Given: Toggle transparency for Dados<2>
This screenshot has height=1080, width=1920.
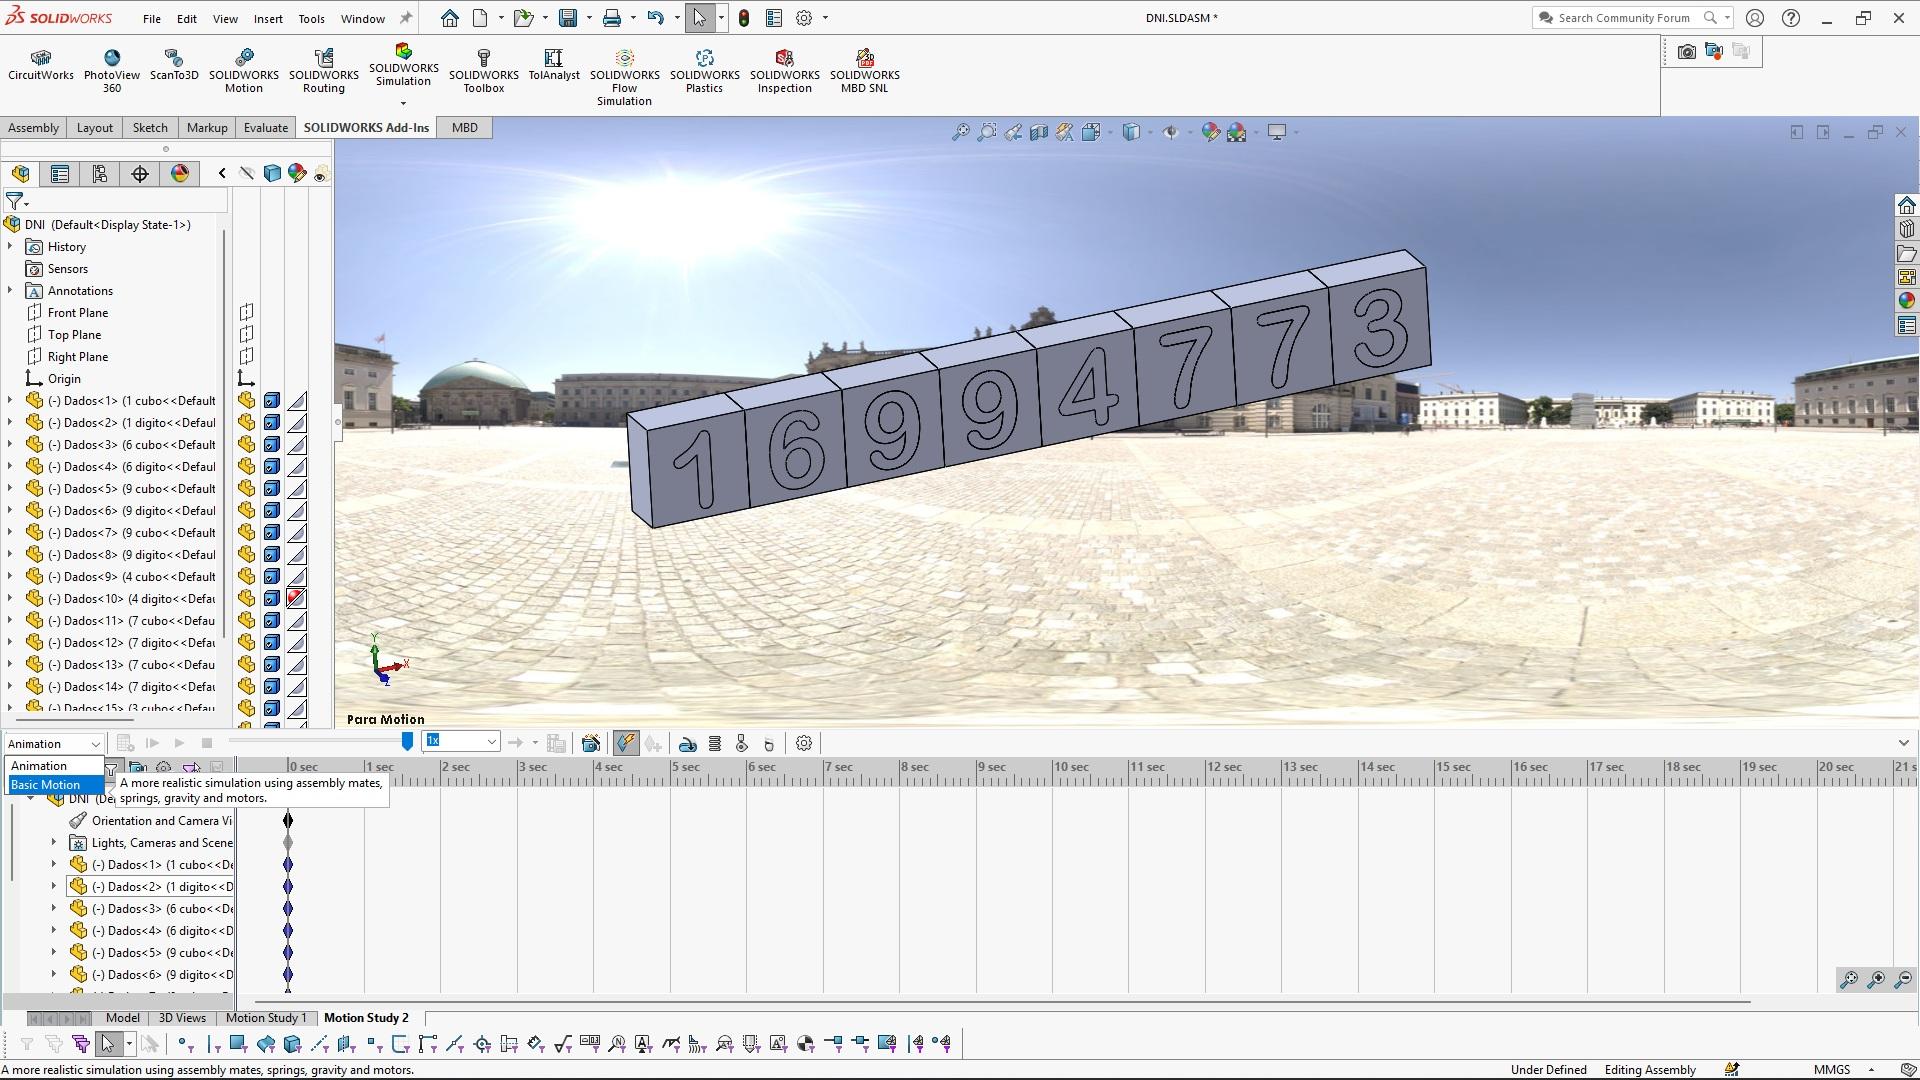Looking at the screenshot, I should pos(296,422).
